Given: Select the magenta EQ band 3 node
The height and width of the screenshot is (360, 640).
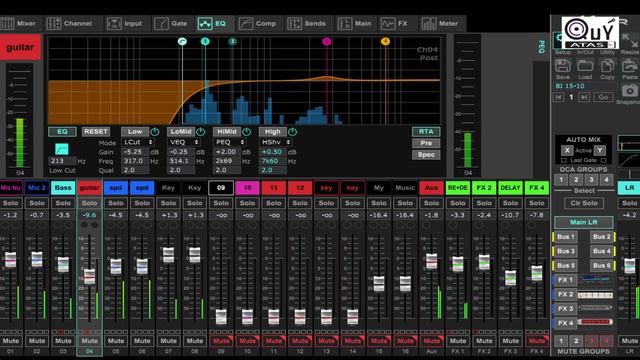Looking at the screenshot, I should click(x=327, y=41).
